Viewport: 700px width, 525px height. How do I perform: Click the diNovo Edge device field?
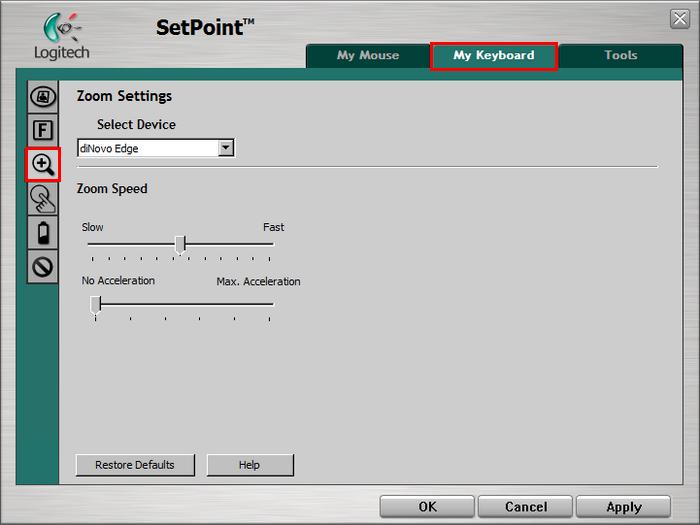pos(156,148)
